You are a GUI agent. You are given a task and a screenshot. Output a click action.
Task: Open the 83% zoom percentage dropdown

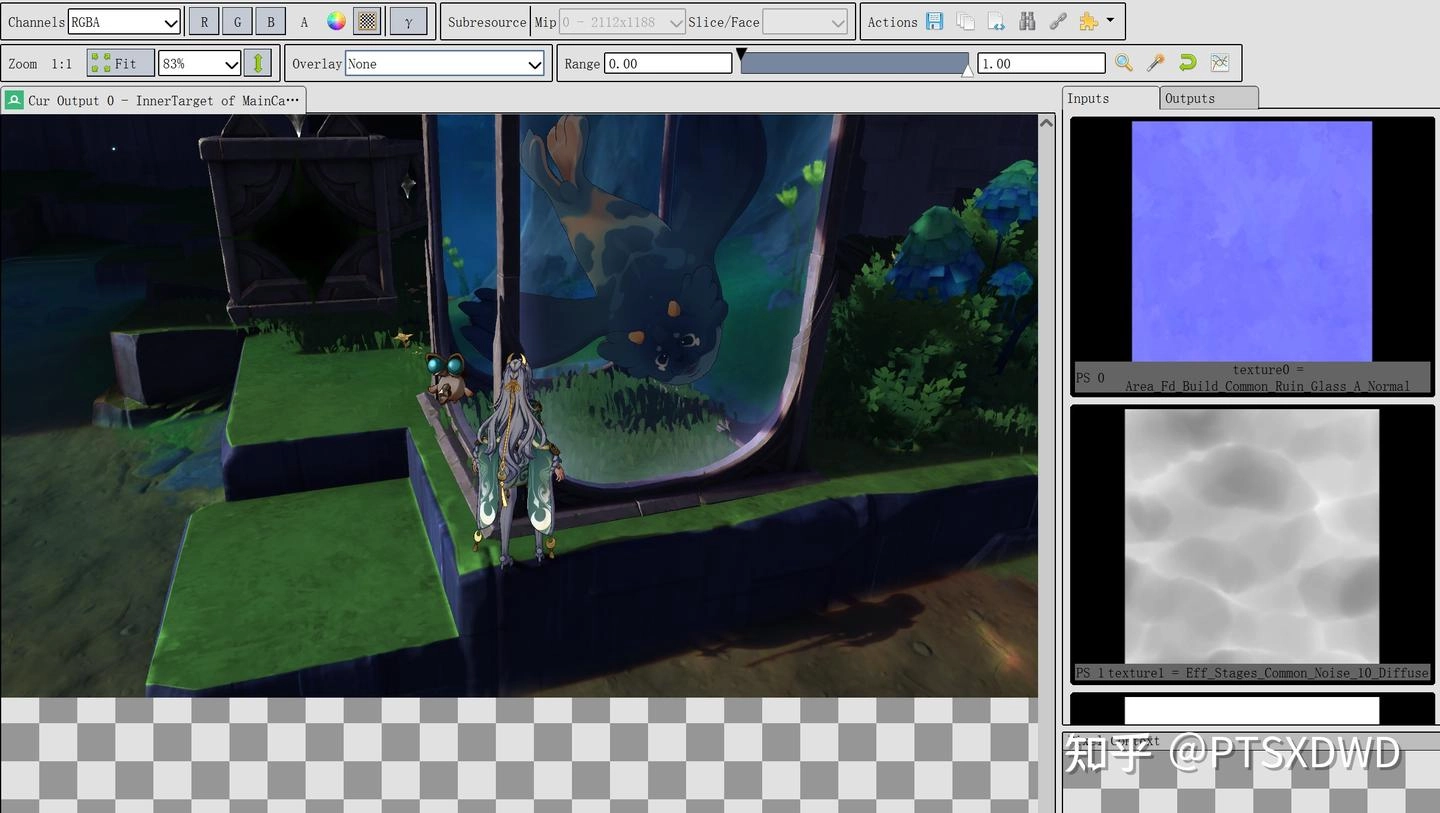(x=200, y=63)
